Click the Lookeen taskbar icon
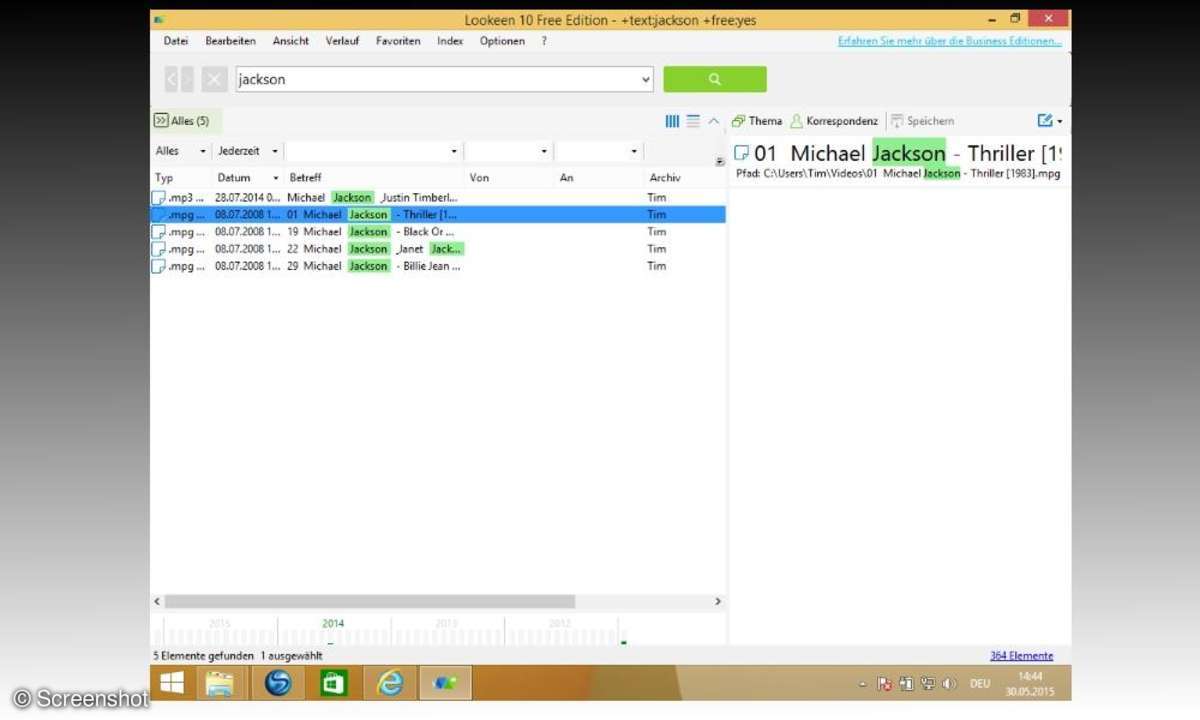The height and width of the screenshot is (720, 1200). pos(445,684)
